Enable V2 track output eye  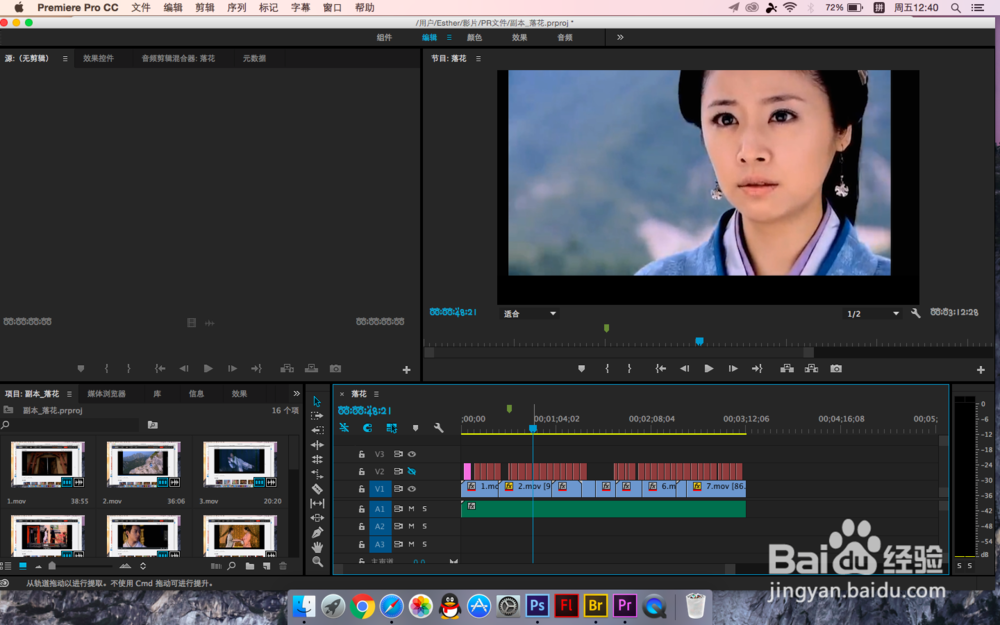pyautogui.click(x=412, y=471)
